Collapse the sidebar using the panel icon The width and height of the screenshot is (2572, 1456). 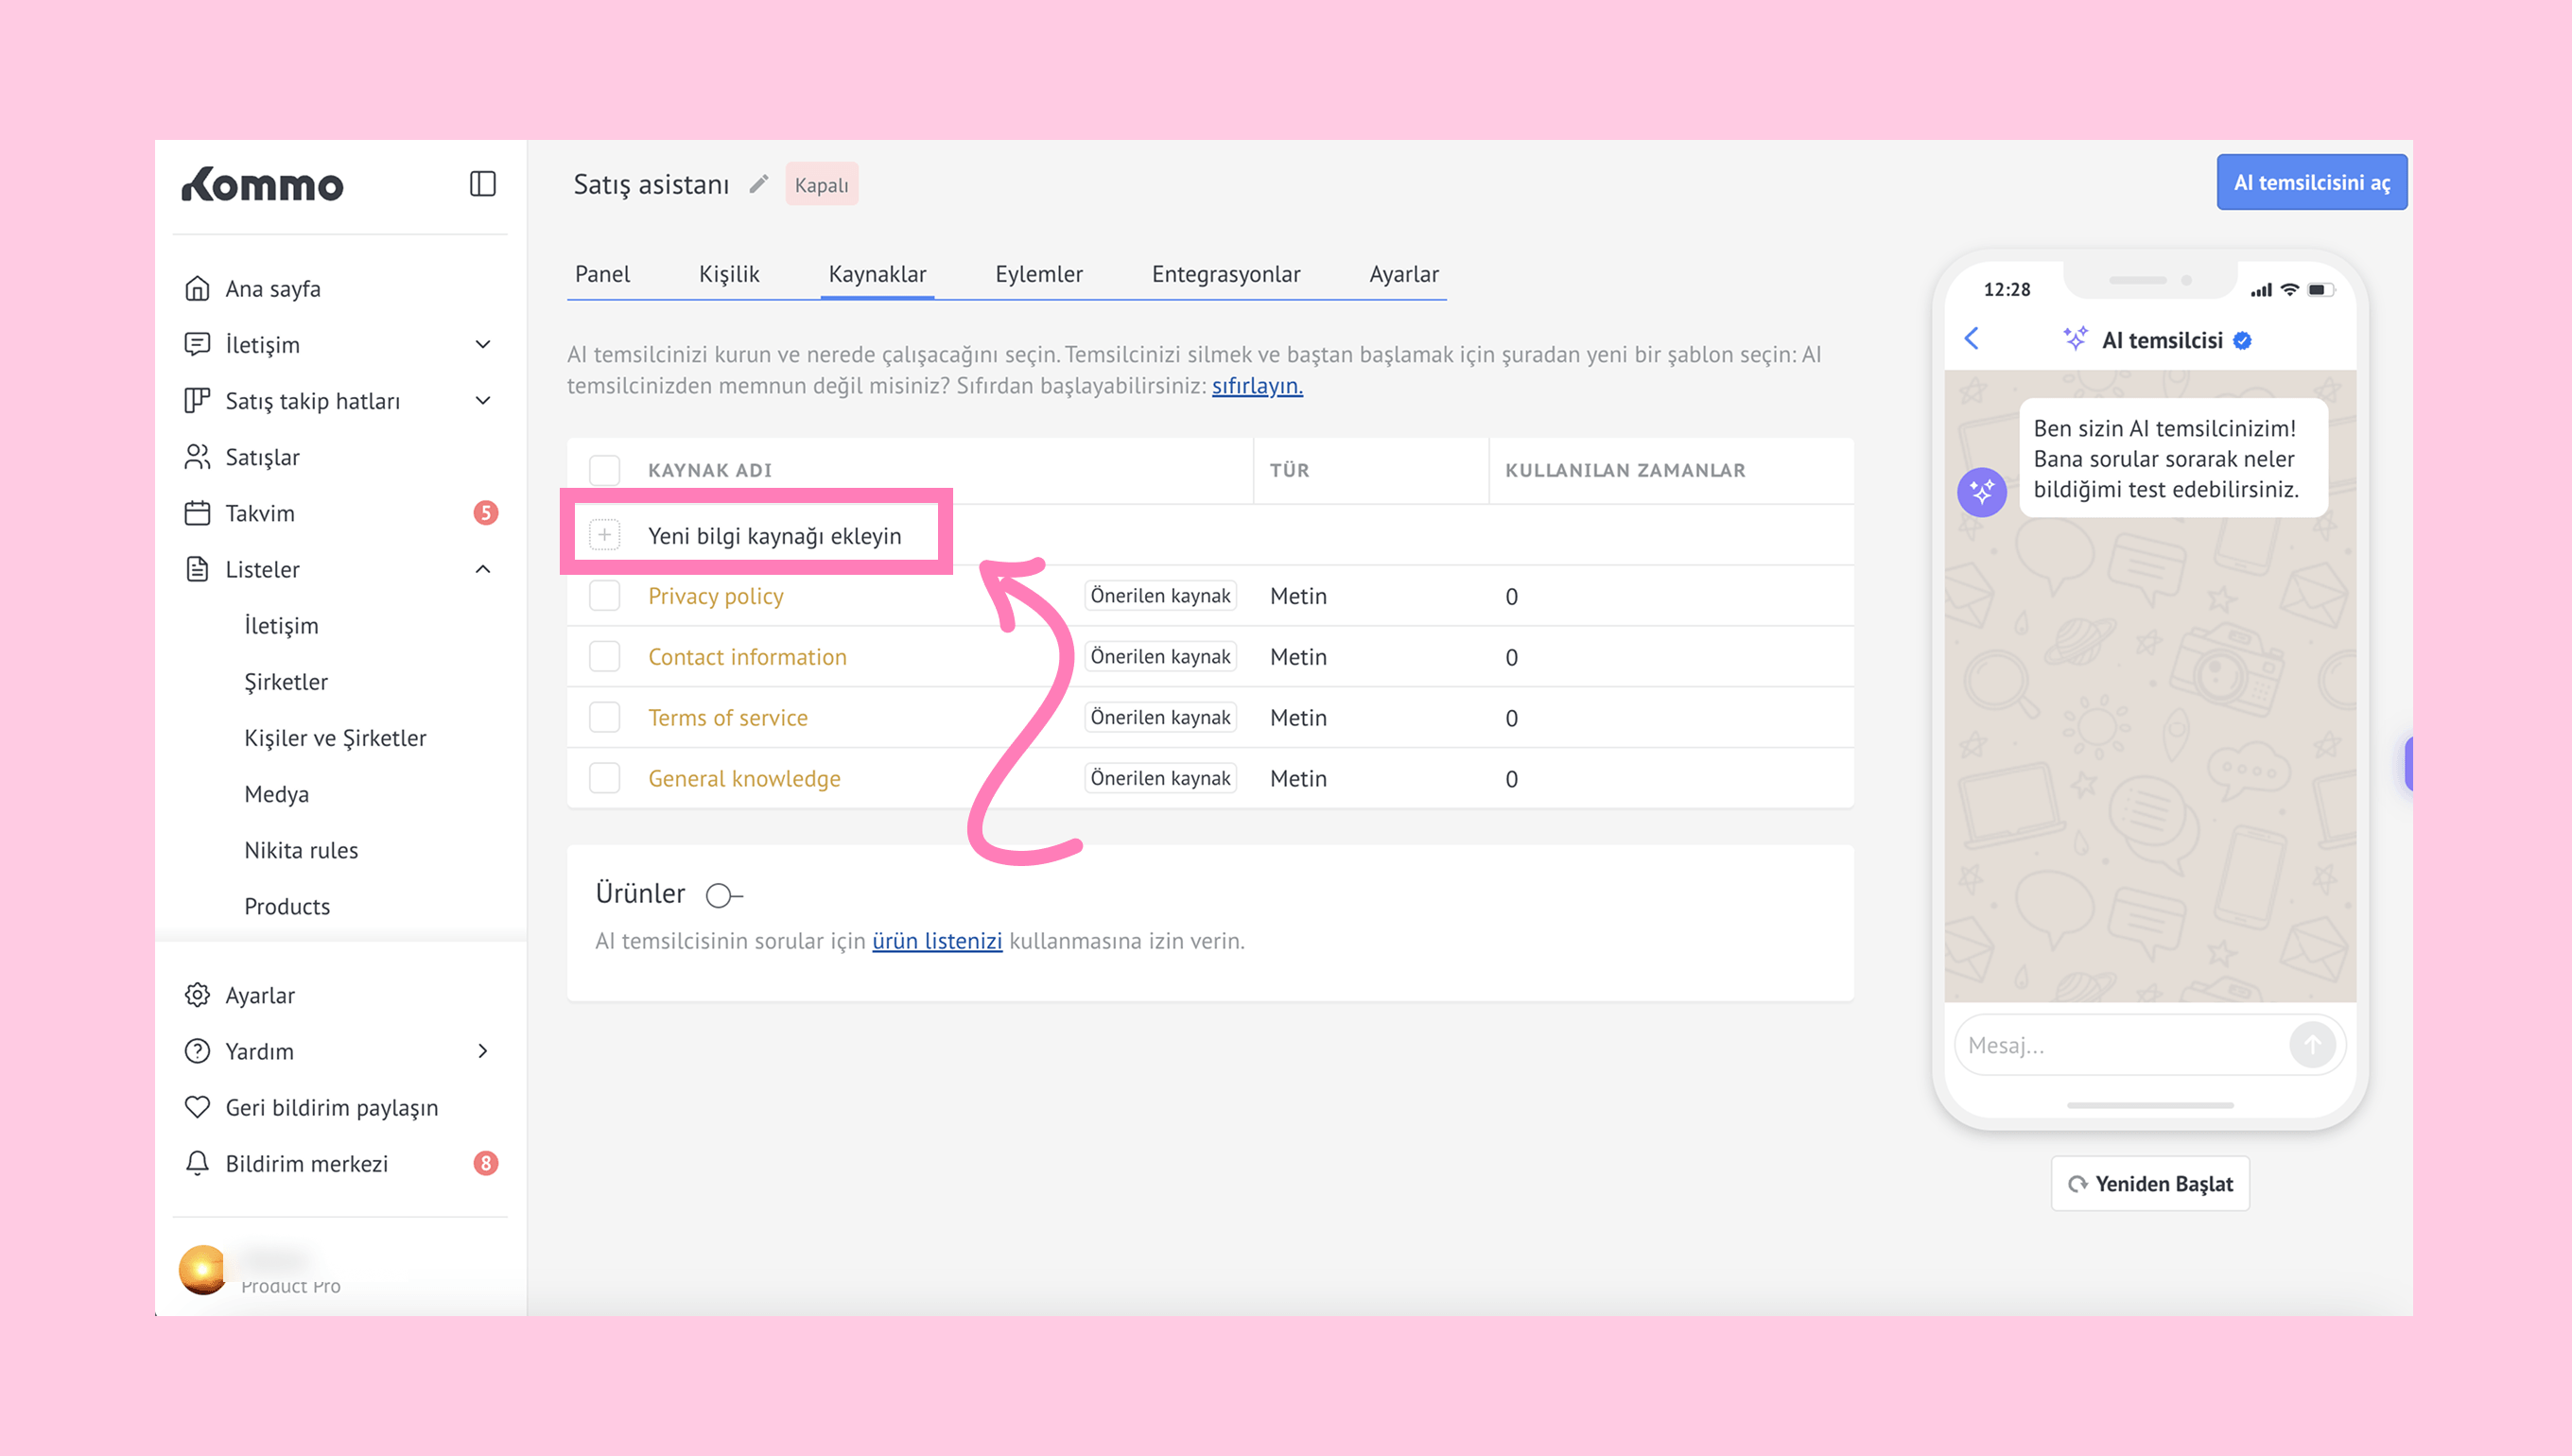tap(482, 184)
